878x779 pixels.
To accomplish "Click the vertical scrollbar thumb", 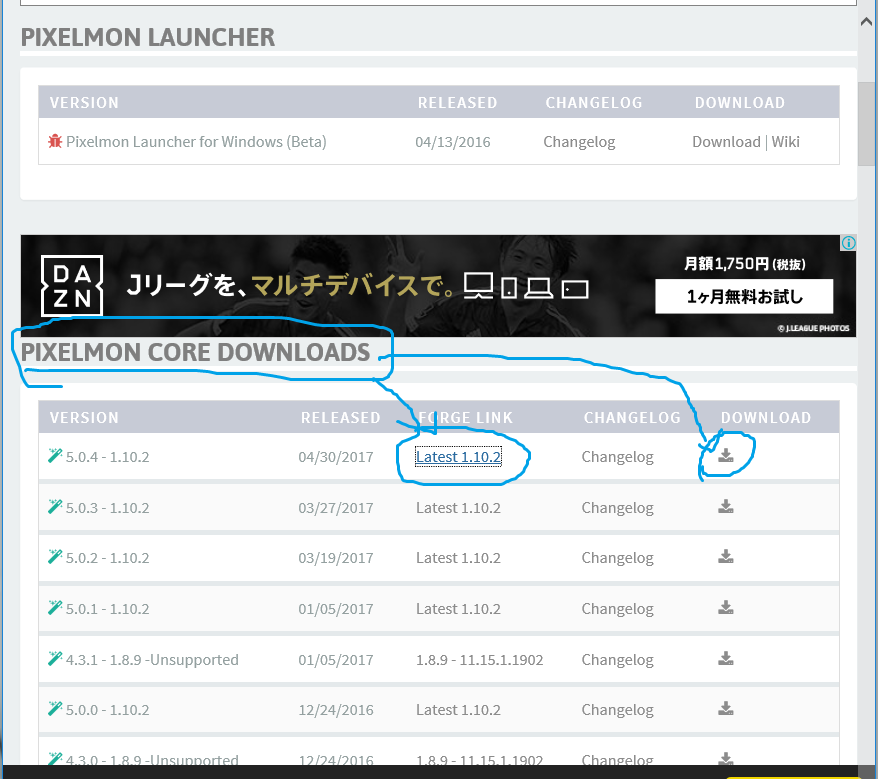I will 867,124.
